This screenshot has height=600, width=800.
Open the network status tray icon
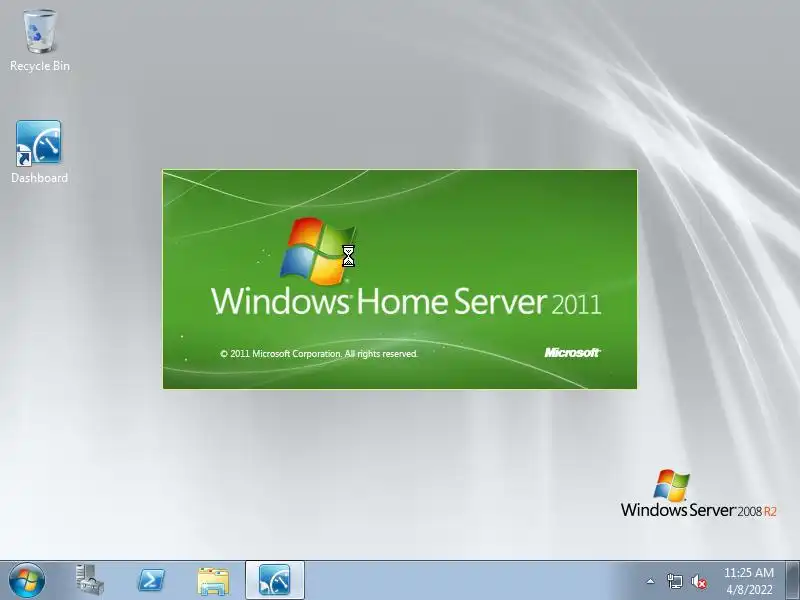674,581
